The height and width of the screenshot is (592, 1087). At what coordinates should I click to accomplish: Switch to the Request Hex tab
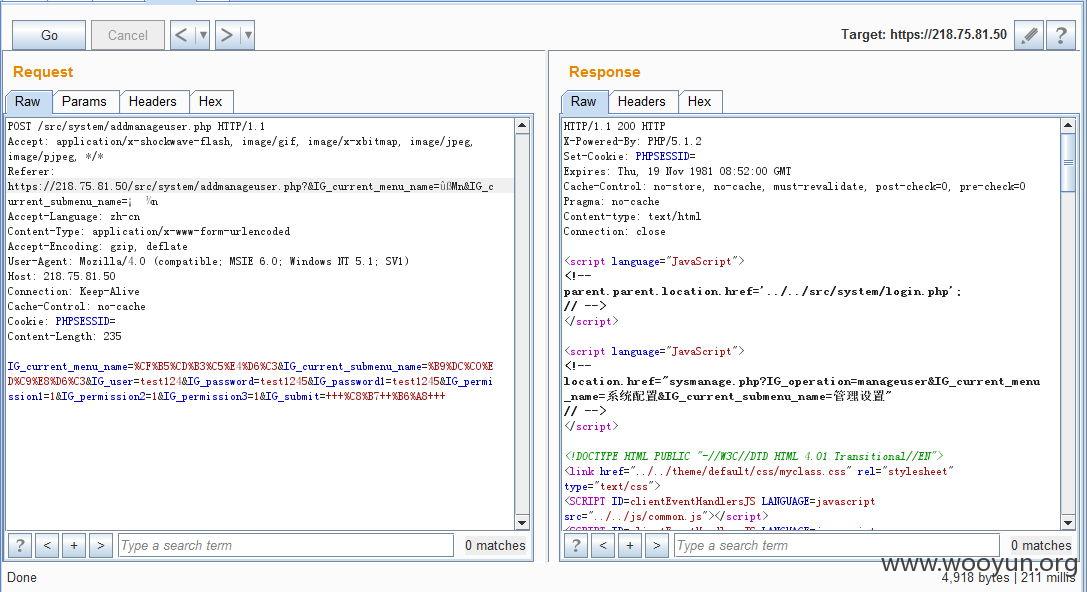point(211,101)
